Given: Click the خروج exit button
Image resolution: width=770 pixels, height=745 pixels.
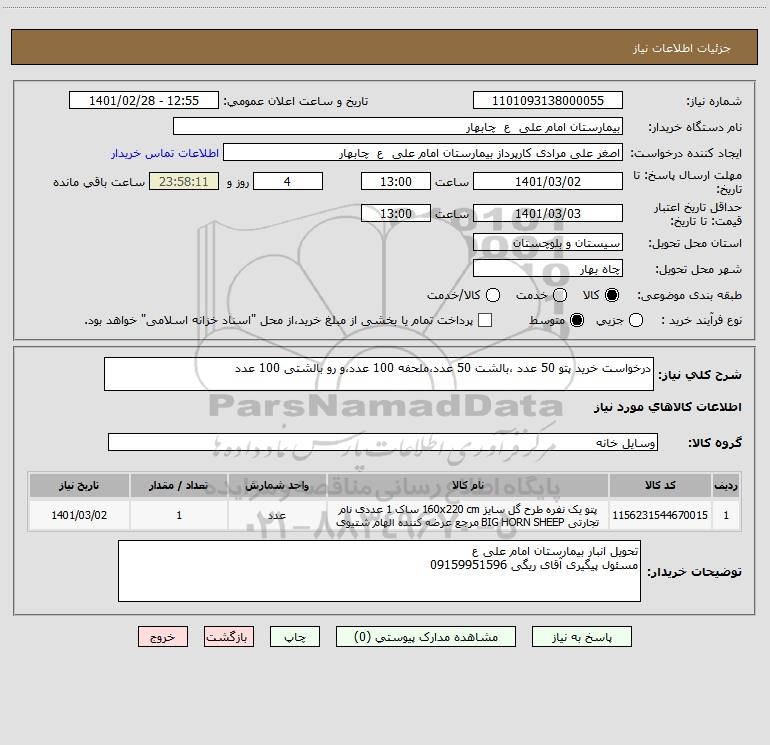Looking at the screenshot, I should (163, 637).
